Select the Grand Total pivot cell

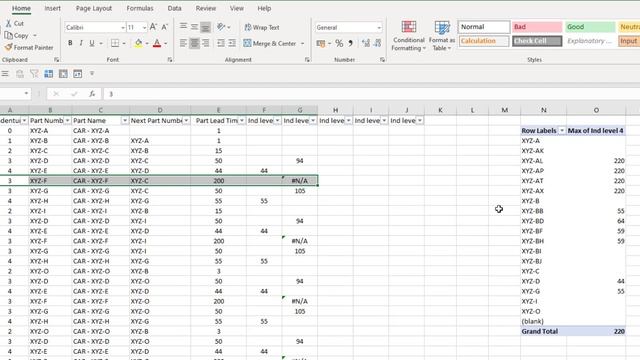[544, 331]
